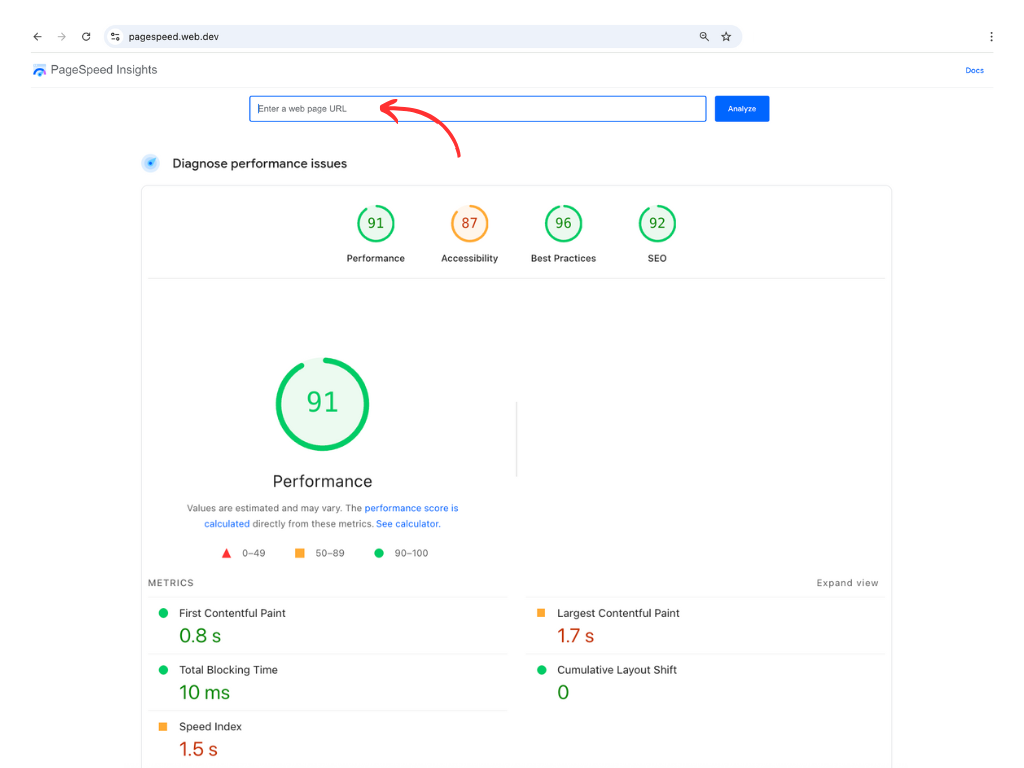Click the red triangle 0–49 legend icon
The image size is (1024, 768).
(226, 553)
